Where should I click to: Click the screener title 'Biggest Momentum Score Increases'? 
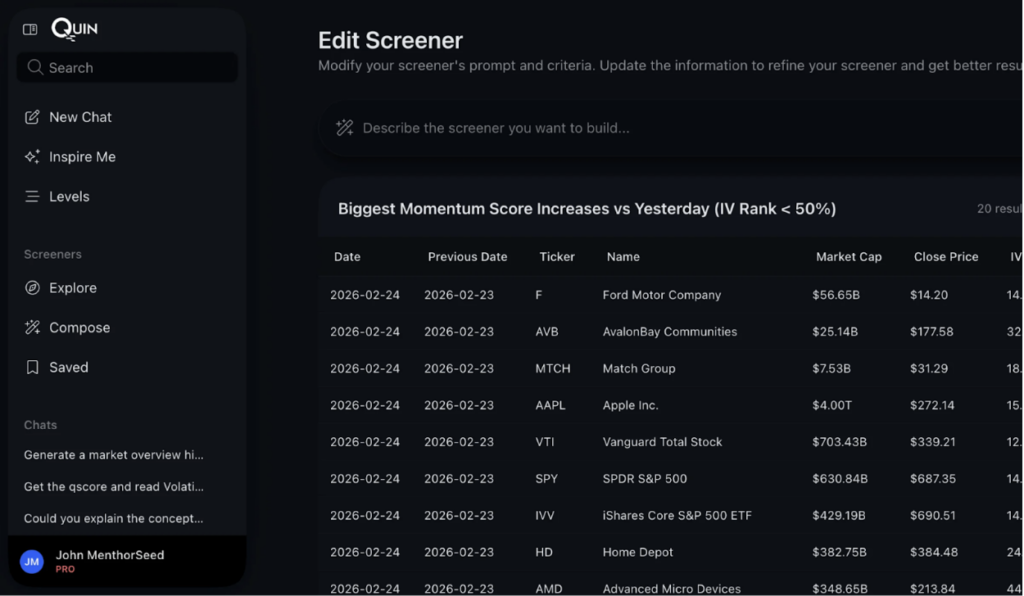(587, 209)
